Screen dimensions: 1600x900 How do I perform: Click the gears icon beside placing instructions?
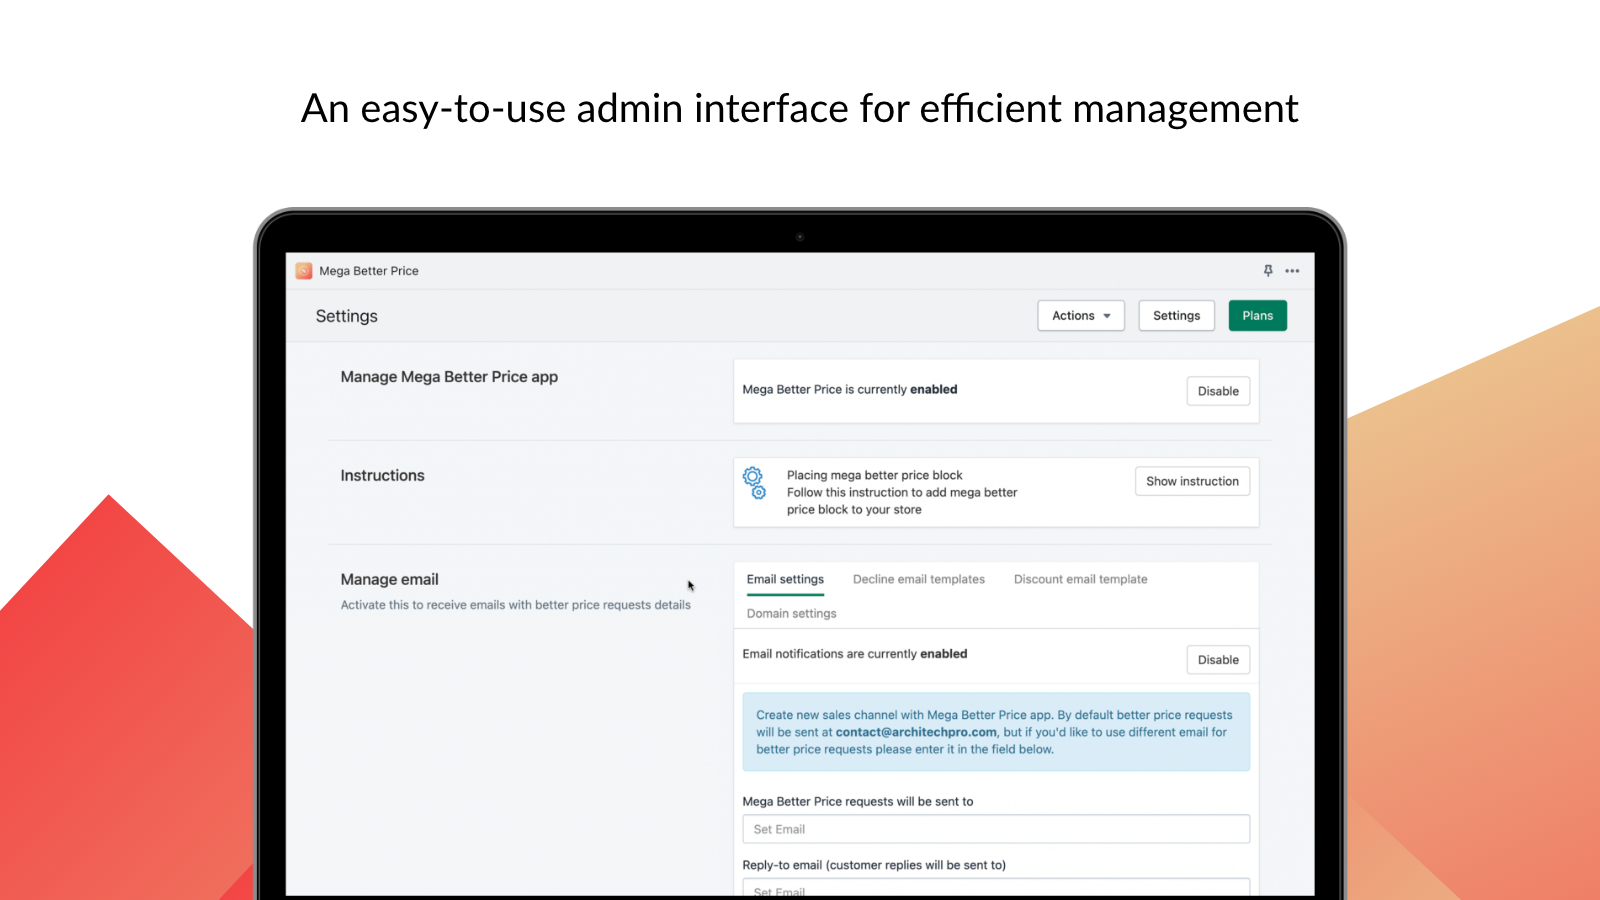(x=754, y=482)
